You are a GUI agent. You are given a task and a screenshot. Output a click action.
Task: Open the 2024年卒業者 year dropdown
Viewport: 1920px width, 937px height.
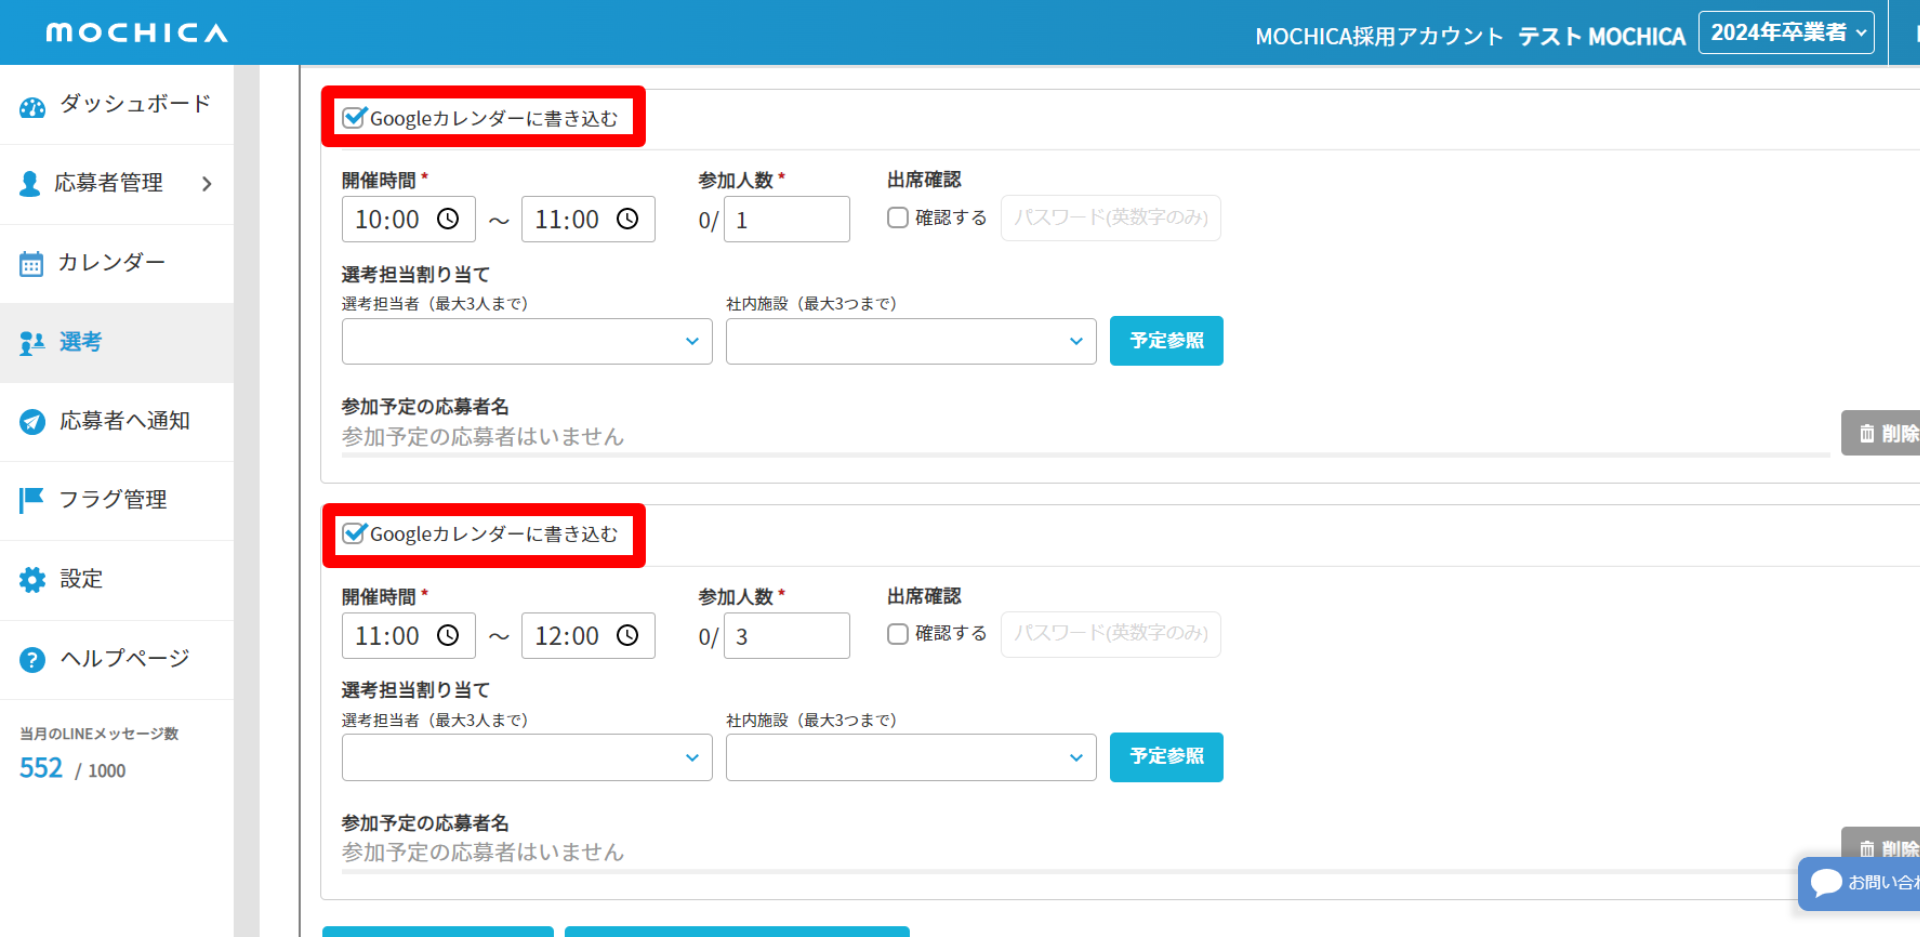(1786, 33)
